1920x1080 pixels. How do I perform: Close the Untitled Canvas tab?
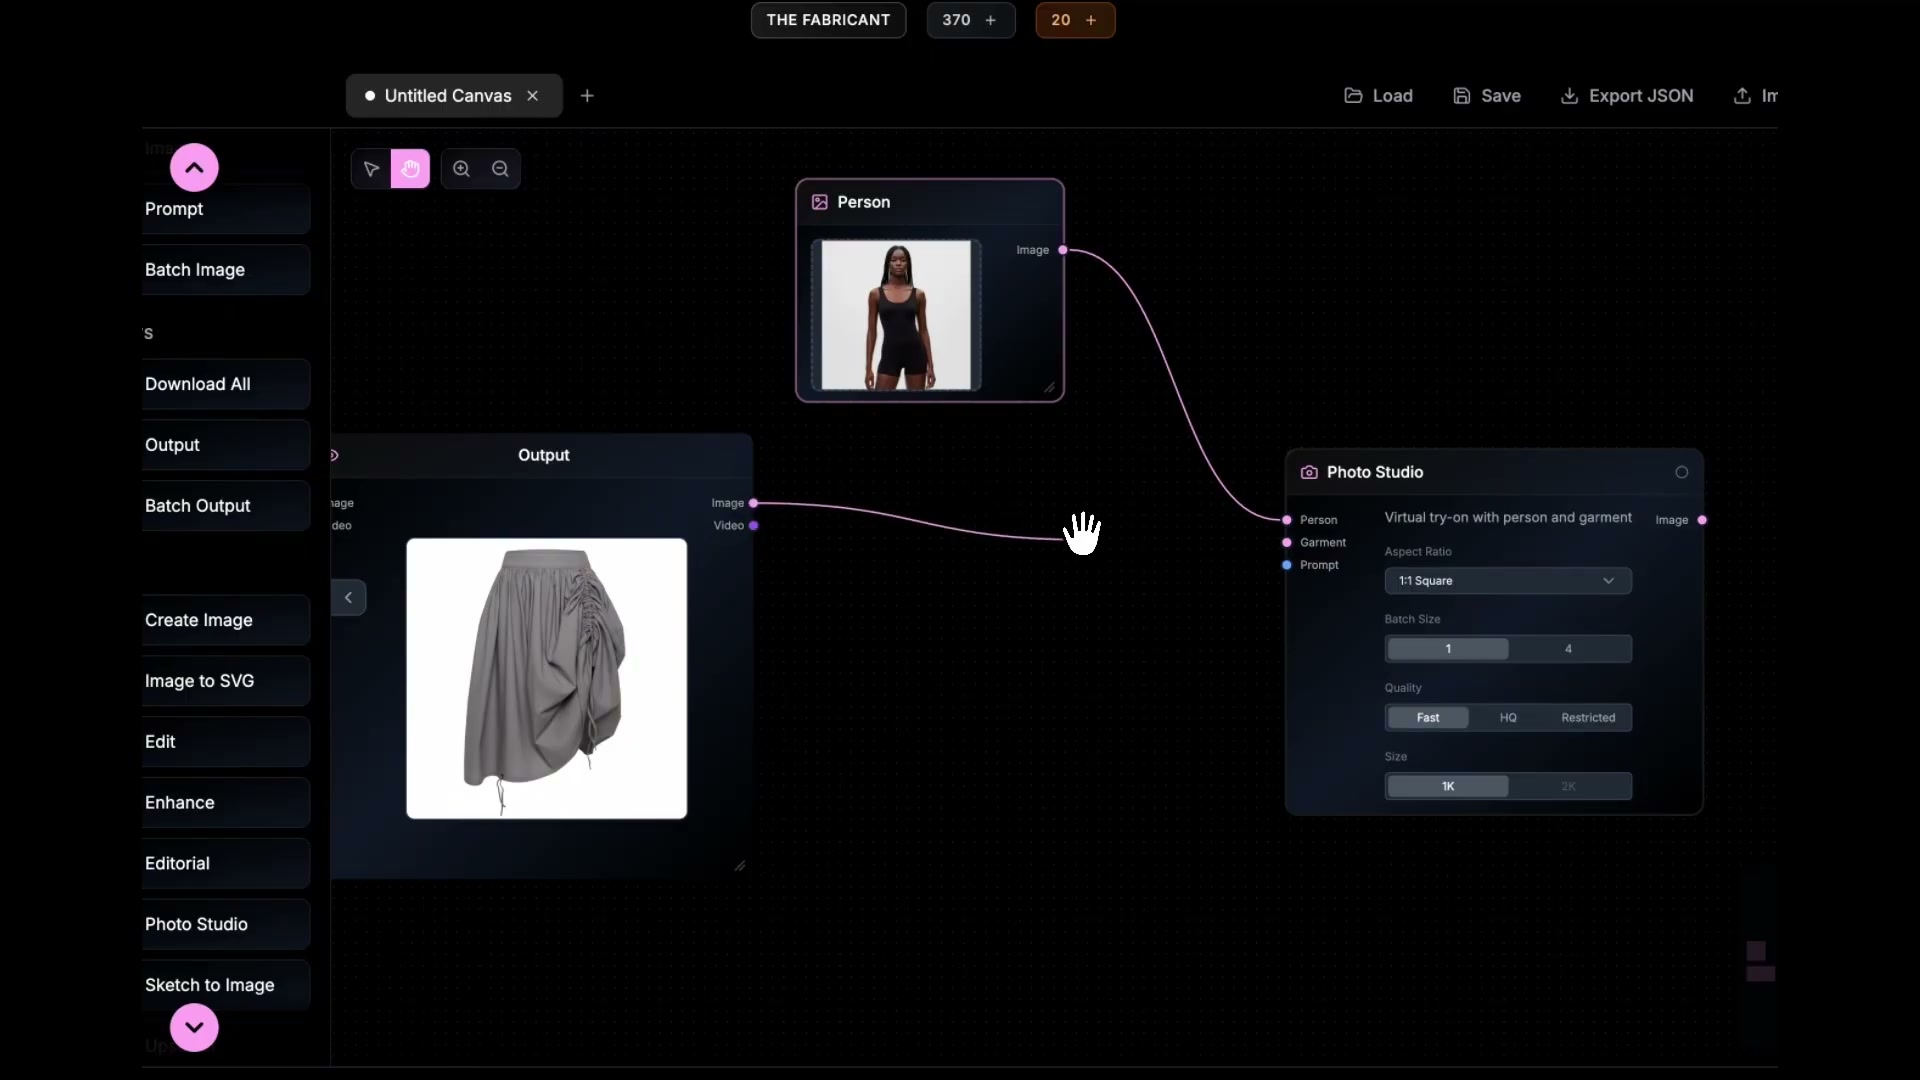(x=533, y=95)
